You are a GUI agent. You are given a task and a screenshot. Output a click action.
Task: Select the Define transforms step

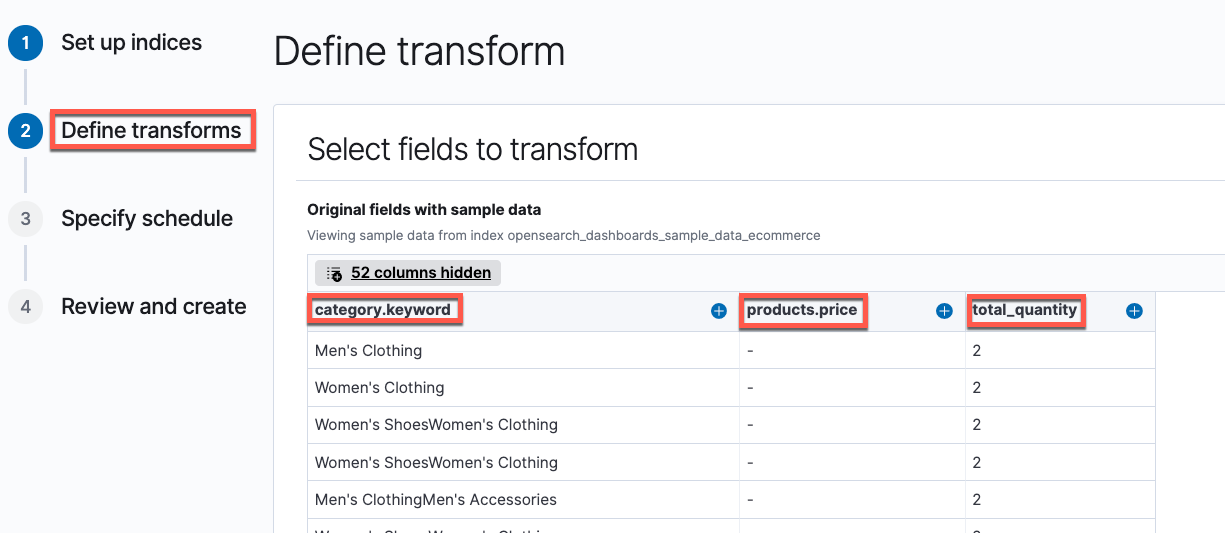pos(151,131)
